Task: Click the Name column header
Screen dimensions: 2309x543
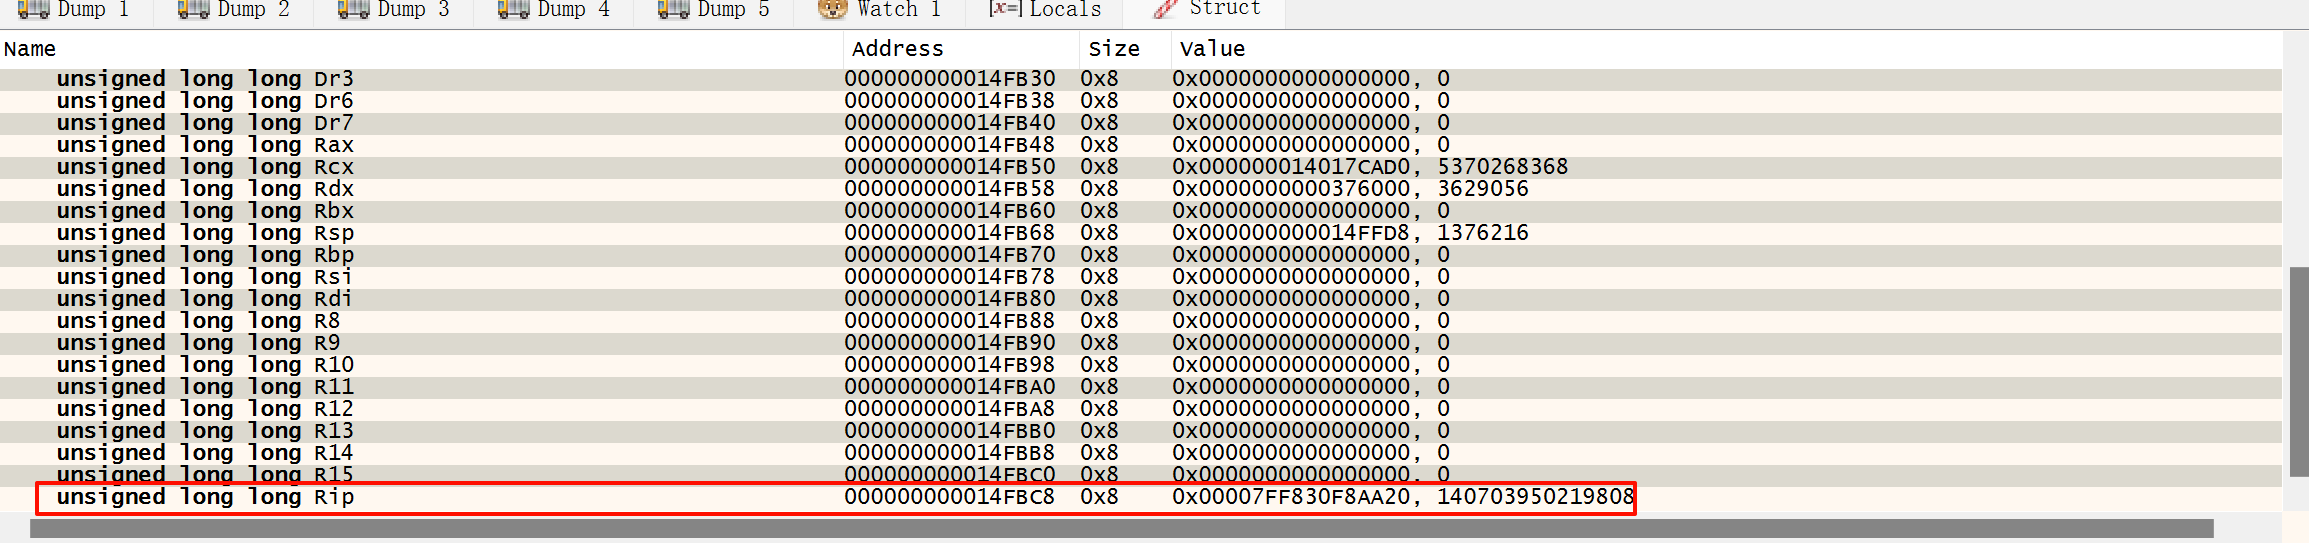Action: pyautogui.click(x=421, y=49)
